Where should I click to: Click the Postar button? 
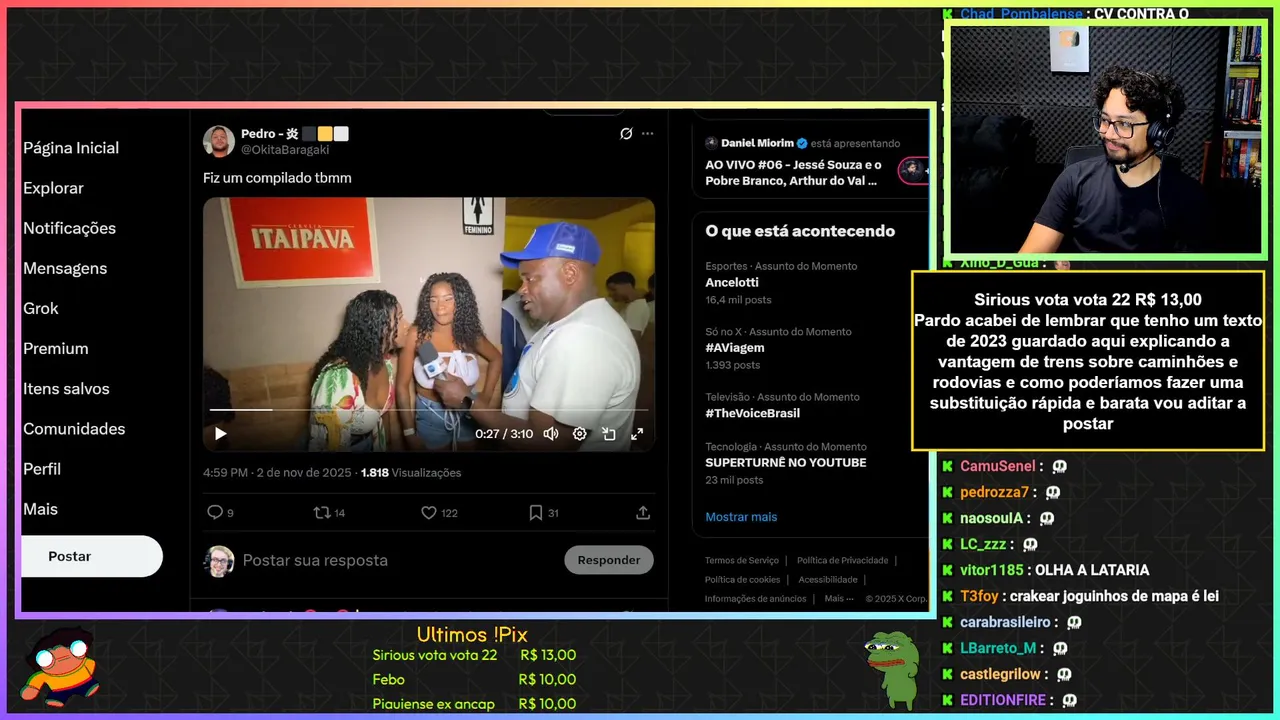click(91, 556)
